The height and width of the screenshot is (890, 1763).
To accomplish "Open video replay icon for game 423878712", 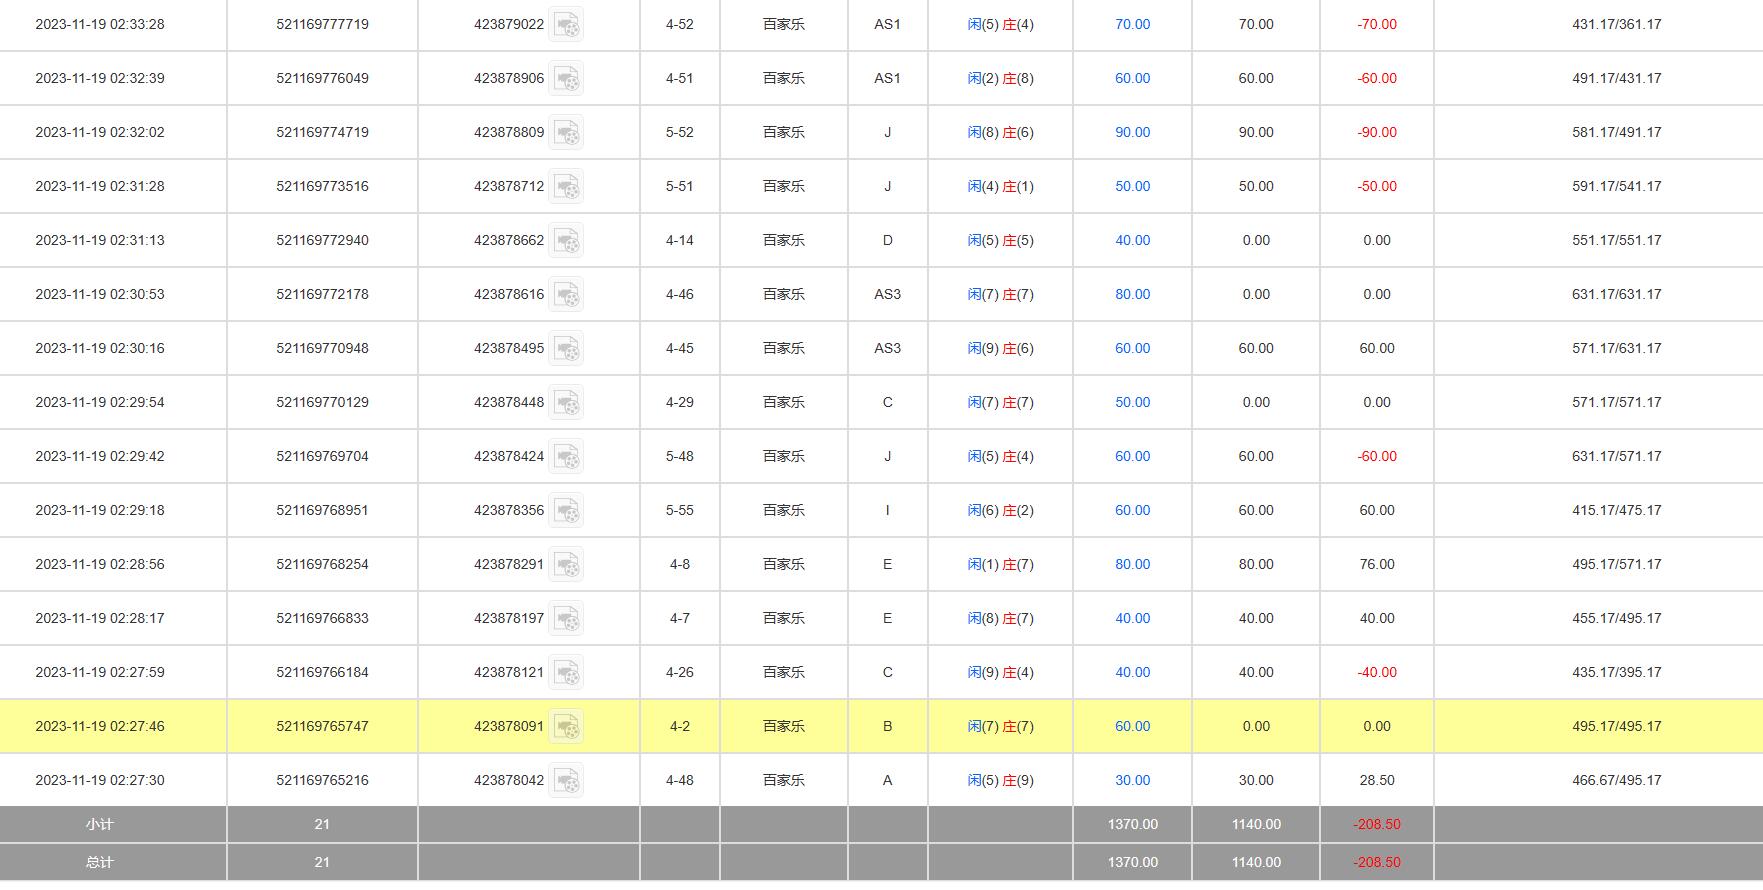I will [566, 186].
